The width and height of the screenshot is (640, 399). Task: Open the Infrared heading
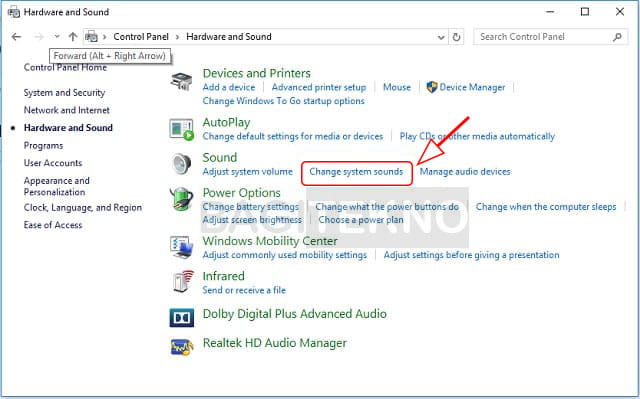pyautogui.click(x=223, y=276)
